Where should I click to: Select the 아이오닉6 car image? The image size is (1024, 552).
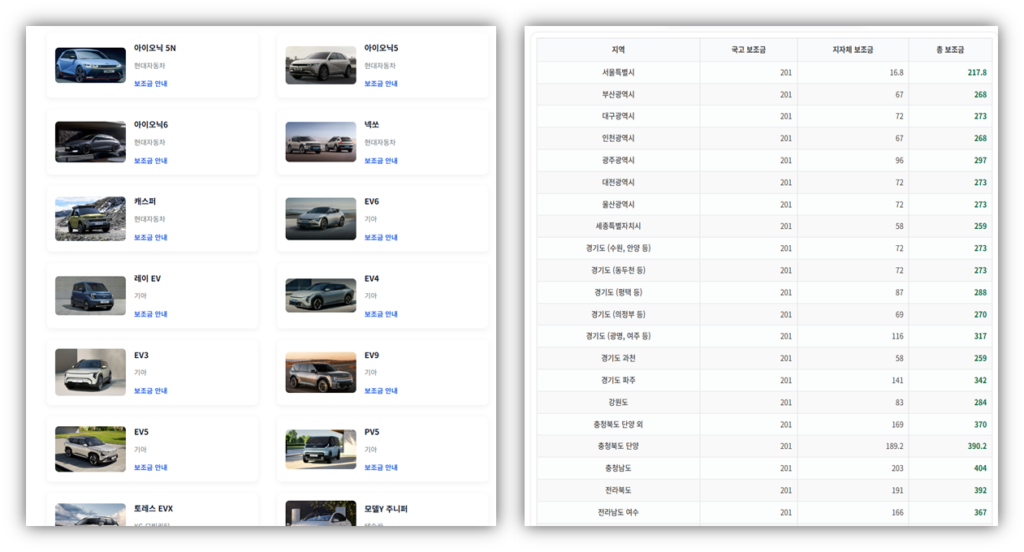(90, 142)
